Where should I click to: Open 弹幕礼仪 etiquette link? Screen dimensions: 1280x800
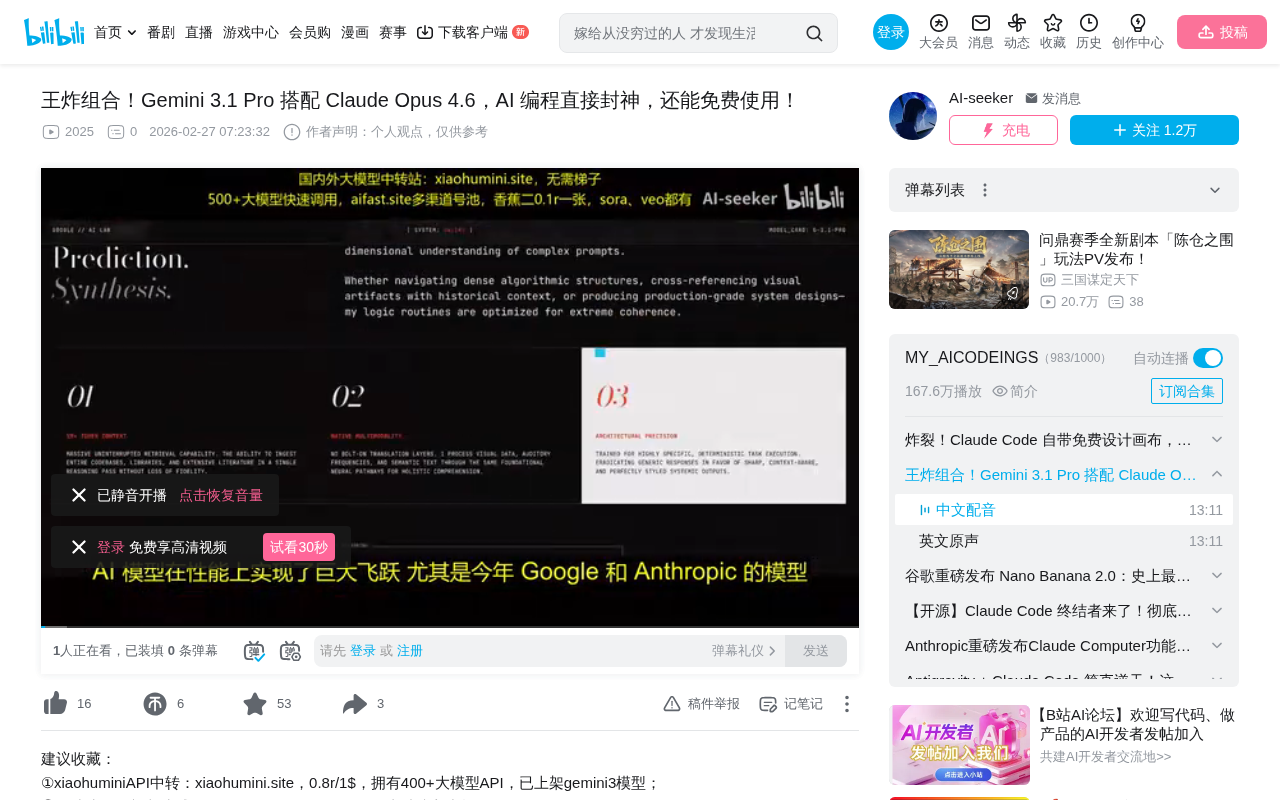[744, 651]
